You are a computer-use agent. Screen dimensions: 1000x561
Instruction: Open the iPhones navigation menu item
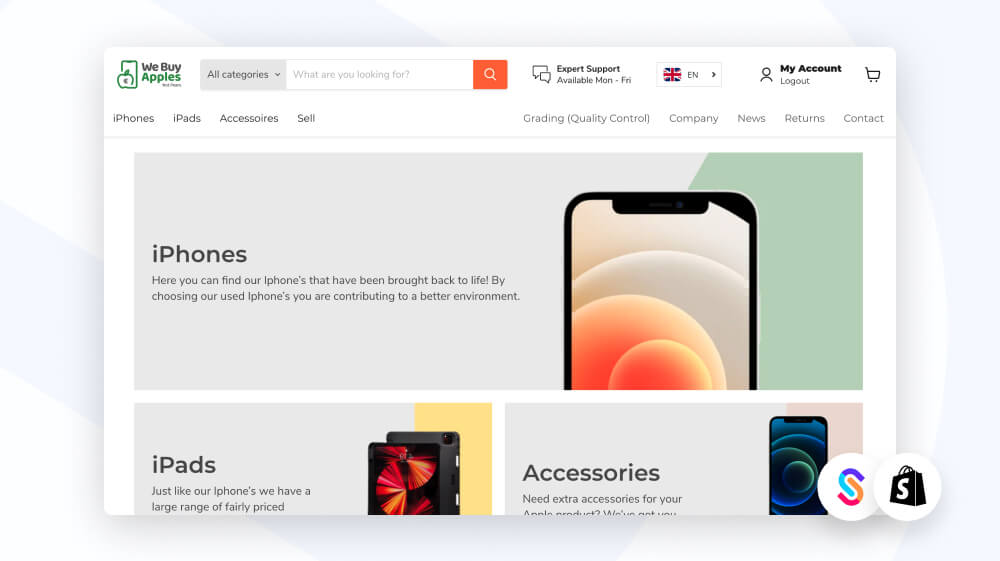tap(133, 118)
